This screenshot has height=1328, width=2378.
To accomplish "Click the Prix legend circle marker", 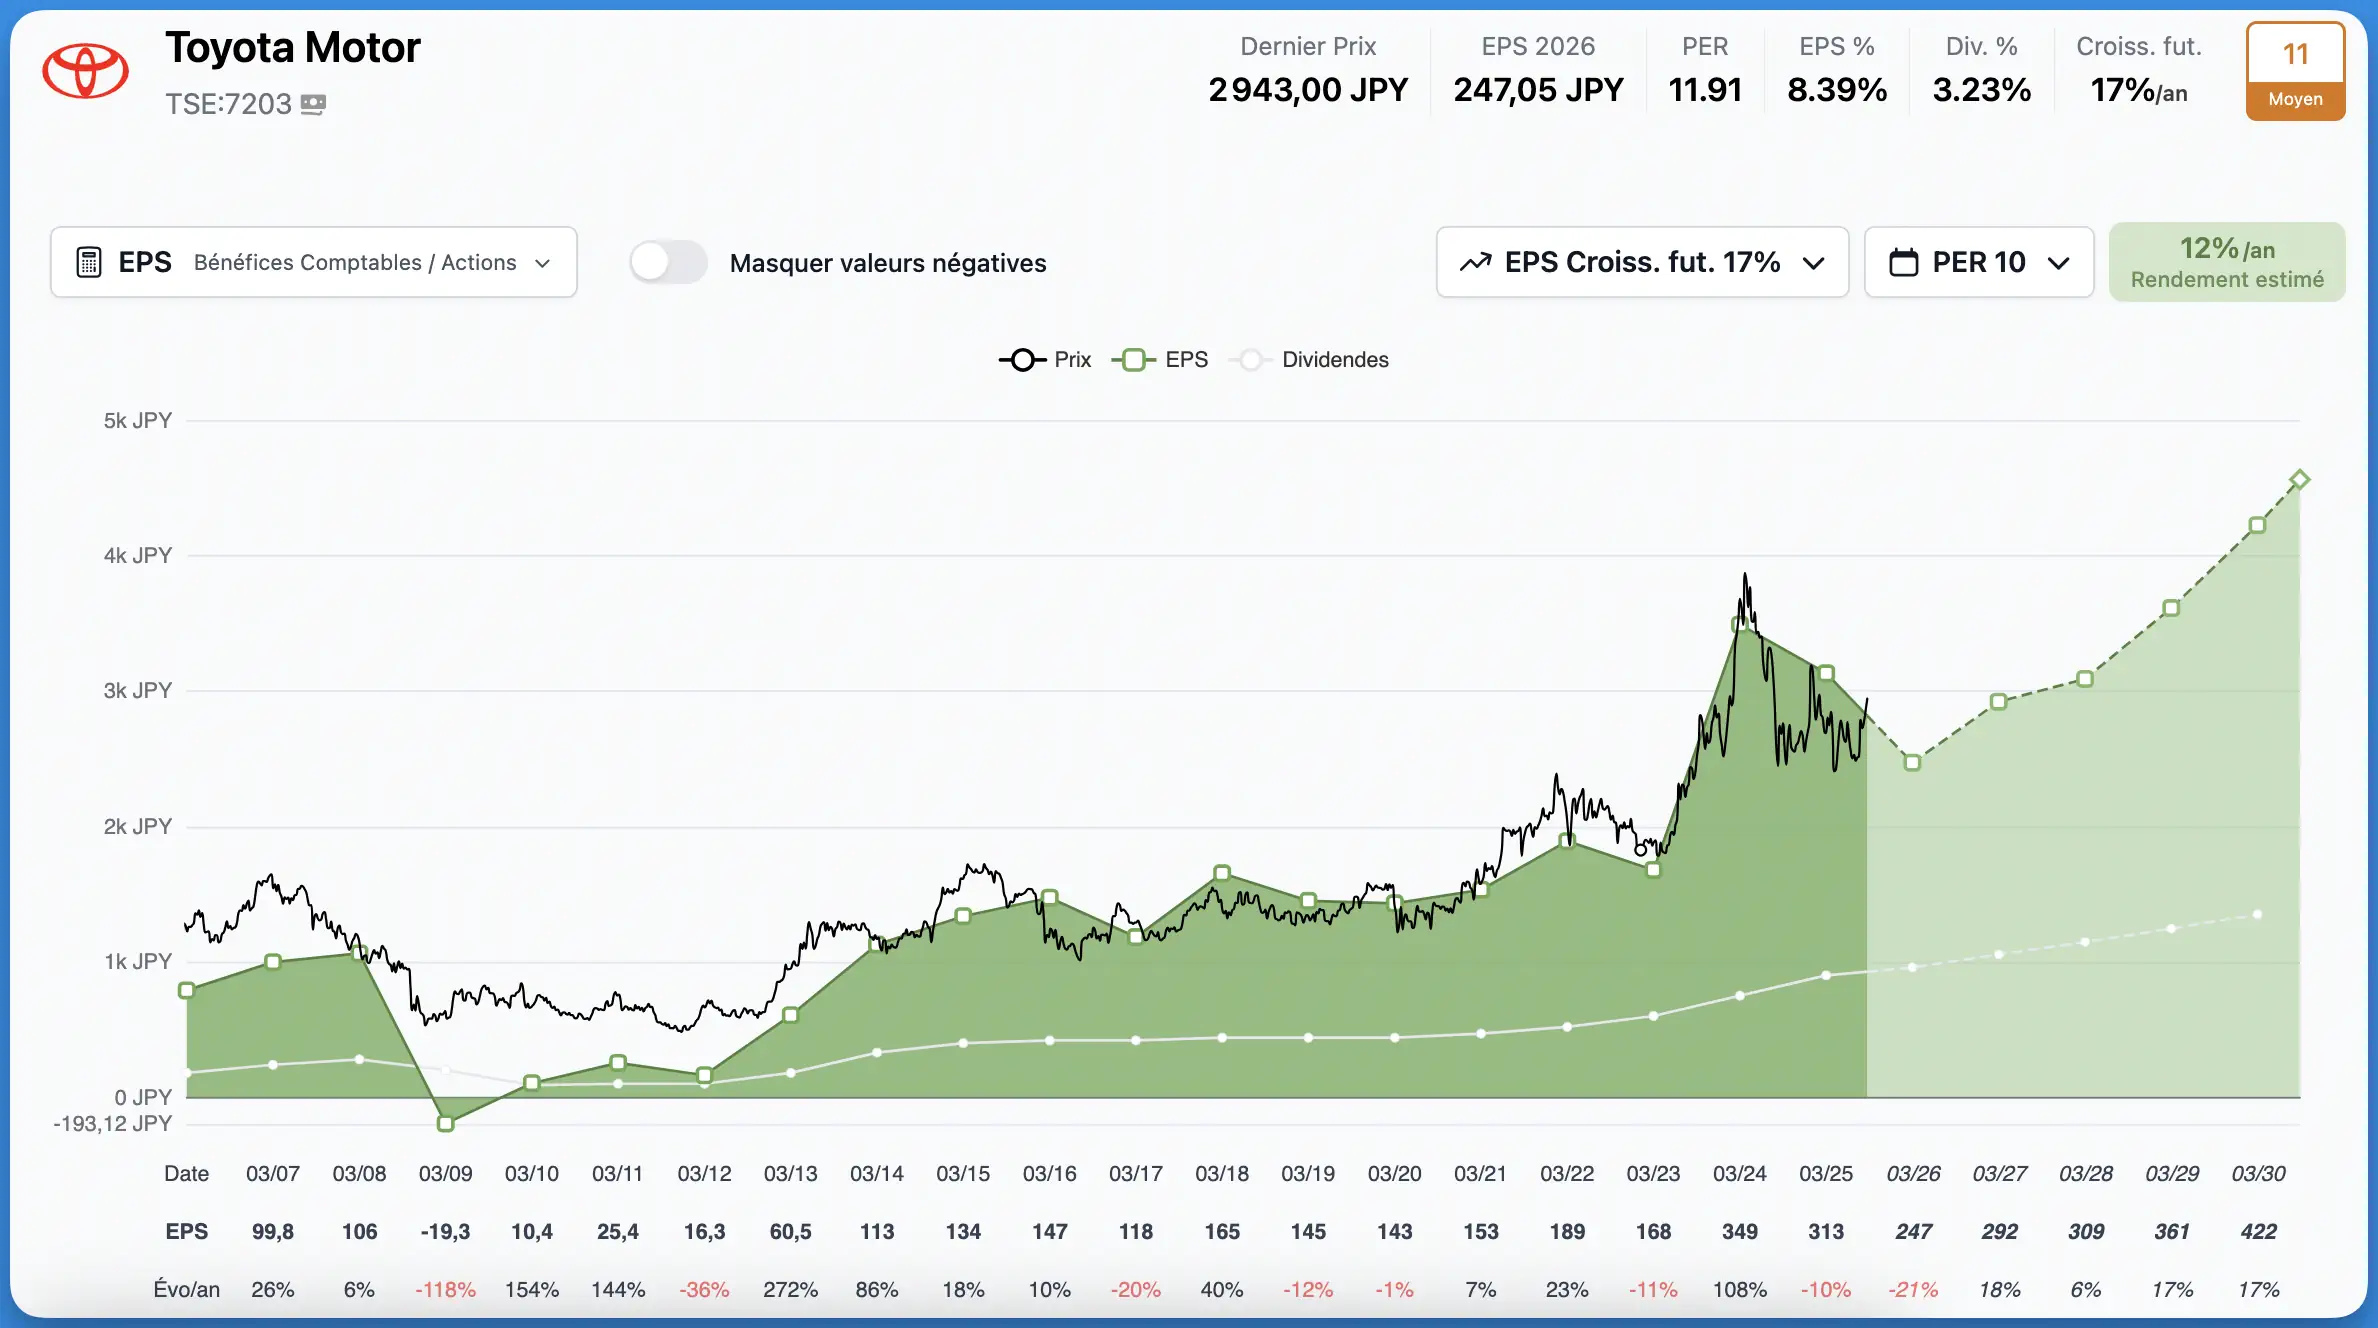I will (x=1022, y=360).
